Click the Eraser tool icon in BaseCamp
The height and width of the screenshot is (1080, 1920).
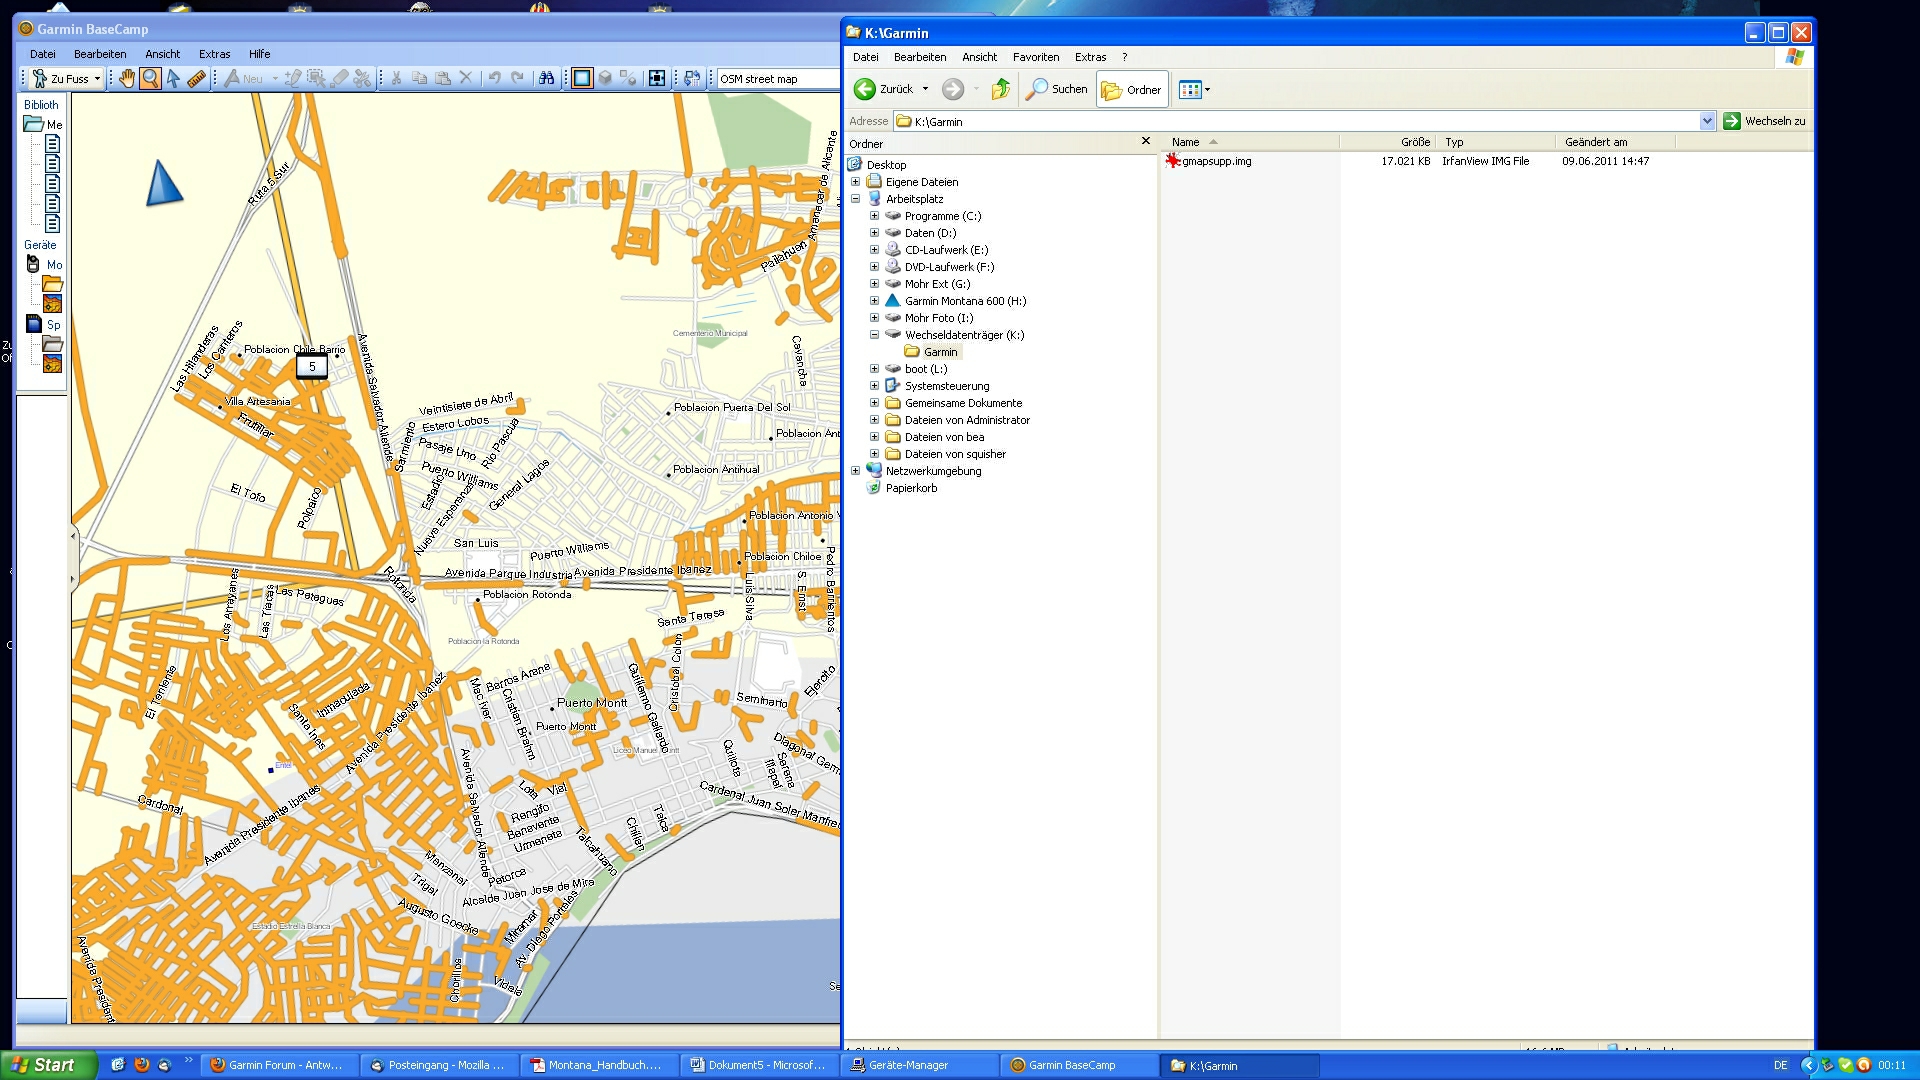tap(340, 79)
